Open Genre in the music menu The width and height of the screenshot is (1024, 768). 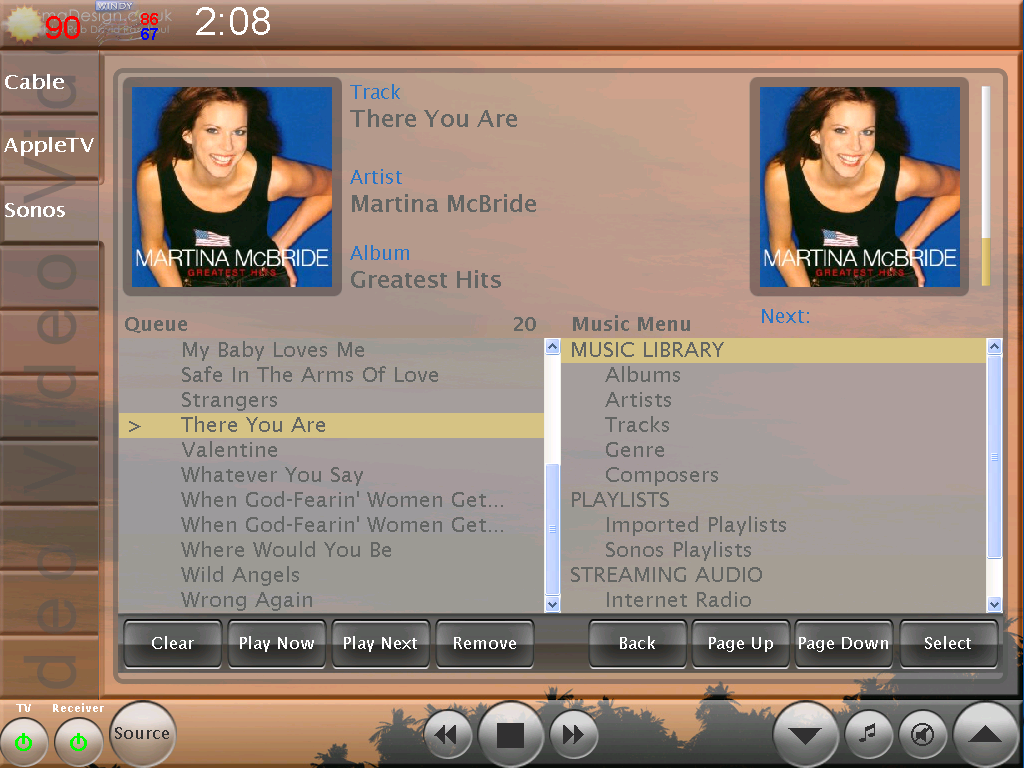click(773, 450)
